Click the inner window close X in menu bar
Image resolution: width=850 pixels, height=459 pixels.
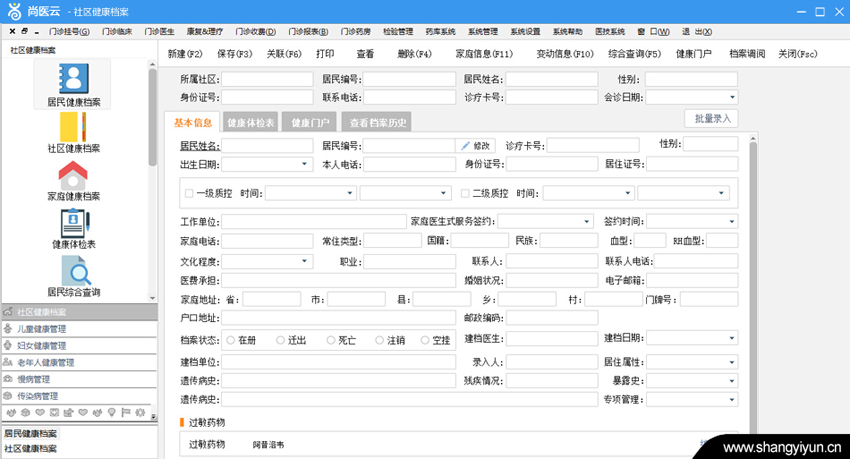pos(12,31)
